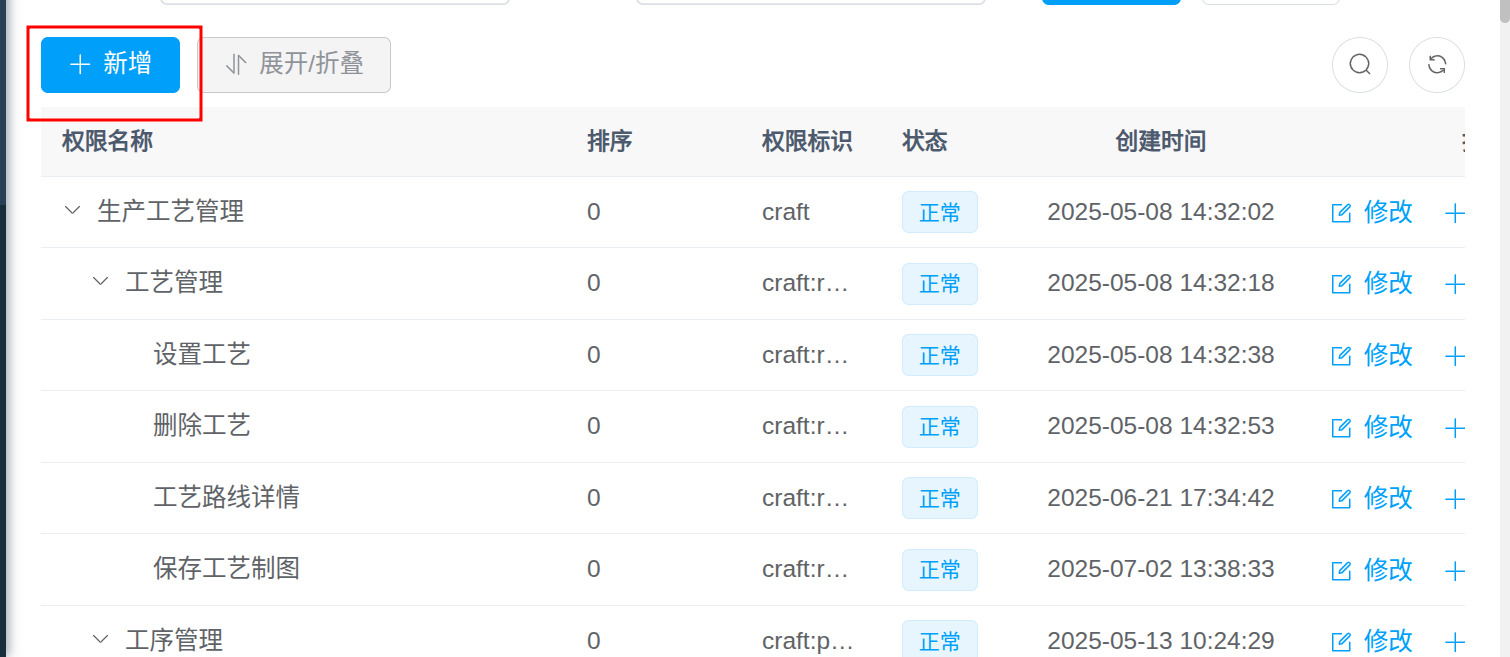
Task: Collapse the 生产工艺管理 tree node
Action: click(72, 211)
